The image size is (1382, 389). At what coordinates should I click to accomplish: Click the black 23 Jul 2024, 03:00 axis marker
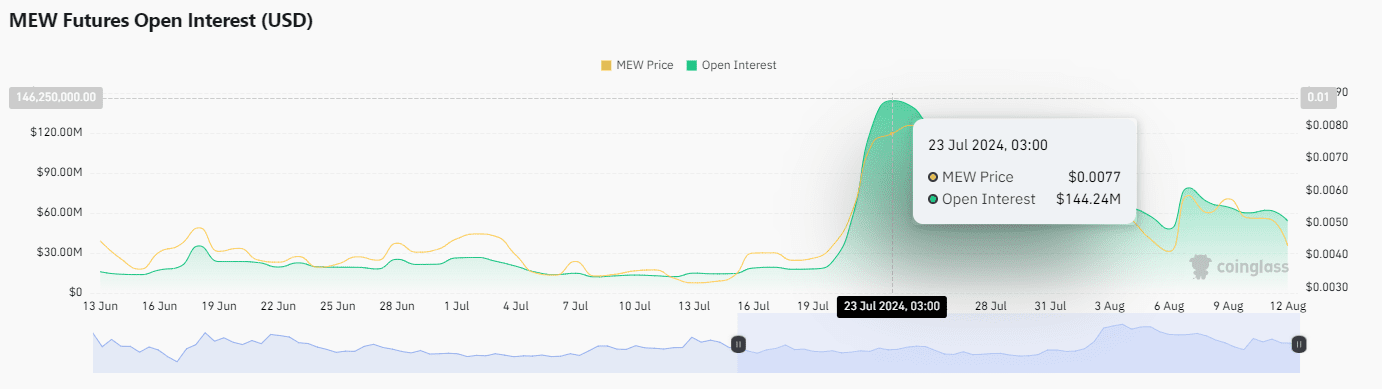pos(892,307)
